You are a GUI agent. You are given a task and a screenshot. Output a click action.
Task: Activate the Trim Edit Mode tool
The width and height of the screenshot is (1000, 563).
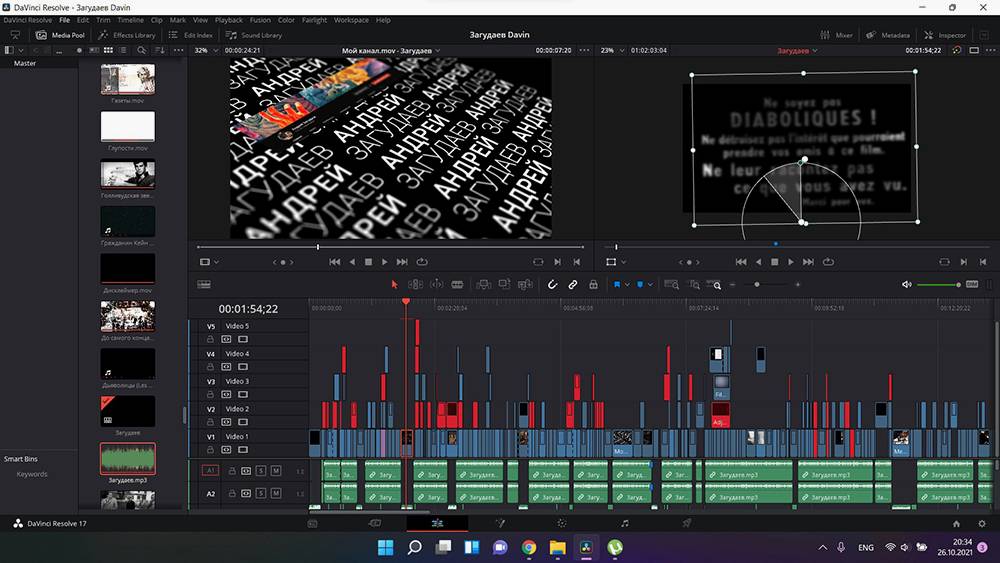pos(415,284)
